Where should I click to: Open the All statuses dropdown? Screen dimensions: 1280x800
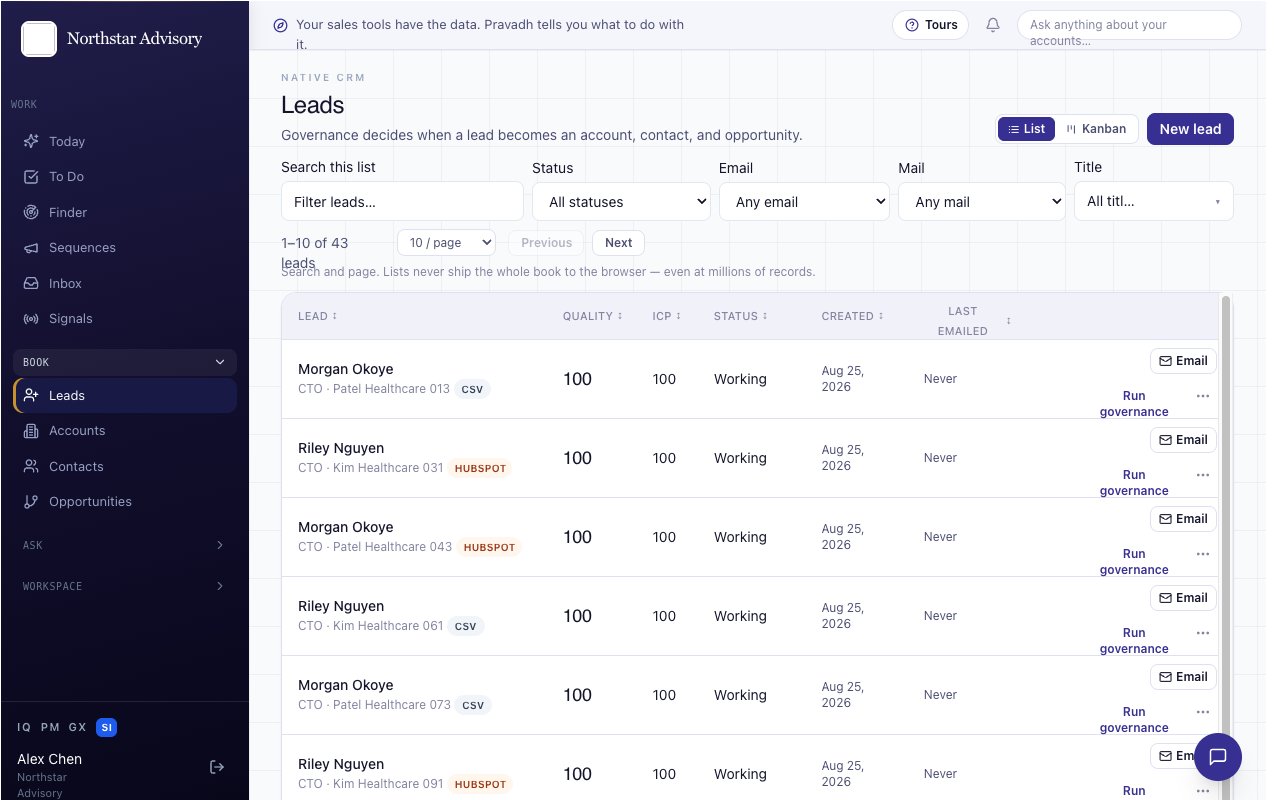pos(621,201)
